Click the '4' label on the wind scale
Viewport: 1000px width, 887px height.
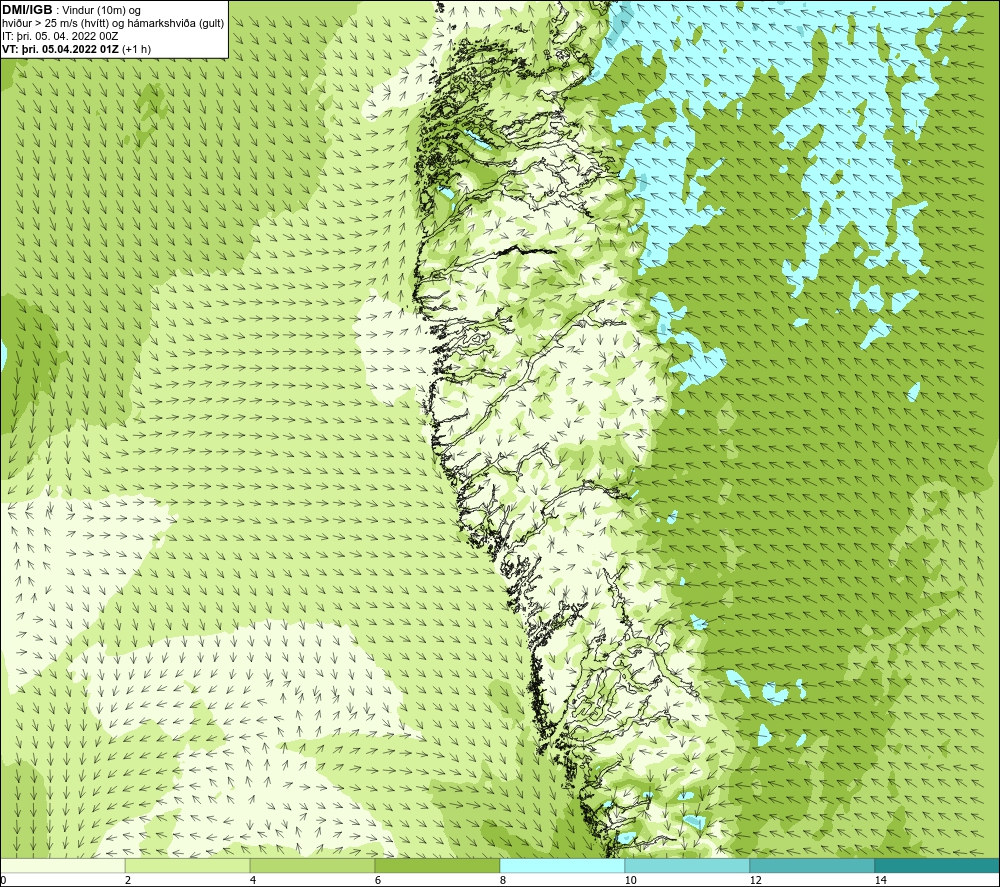tap(253, 881)
